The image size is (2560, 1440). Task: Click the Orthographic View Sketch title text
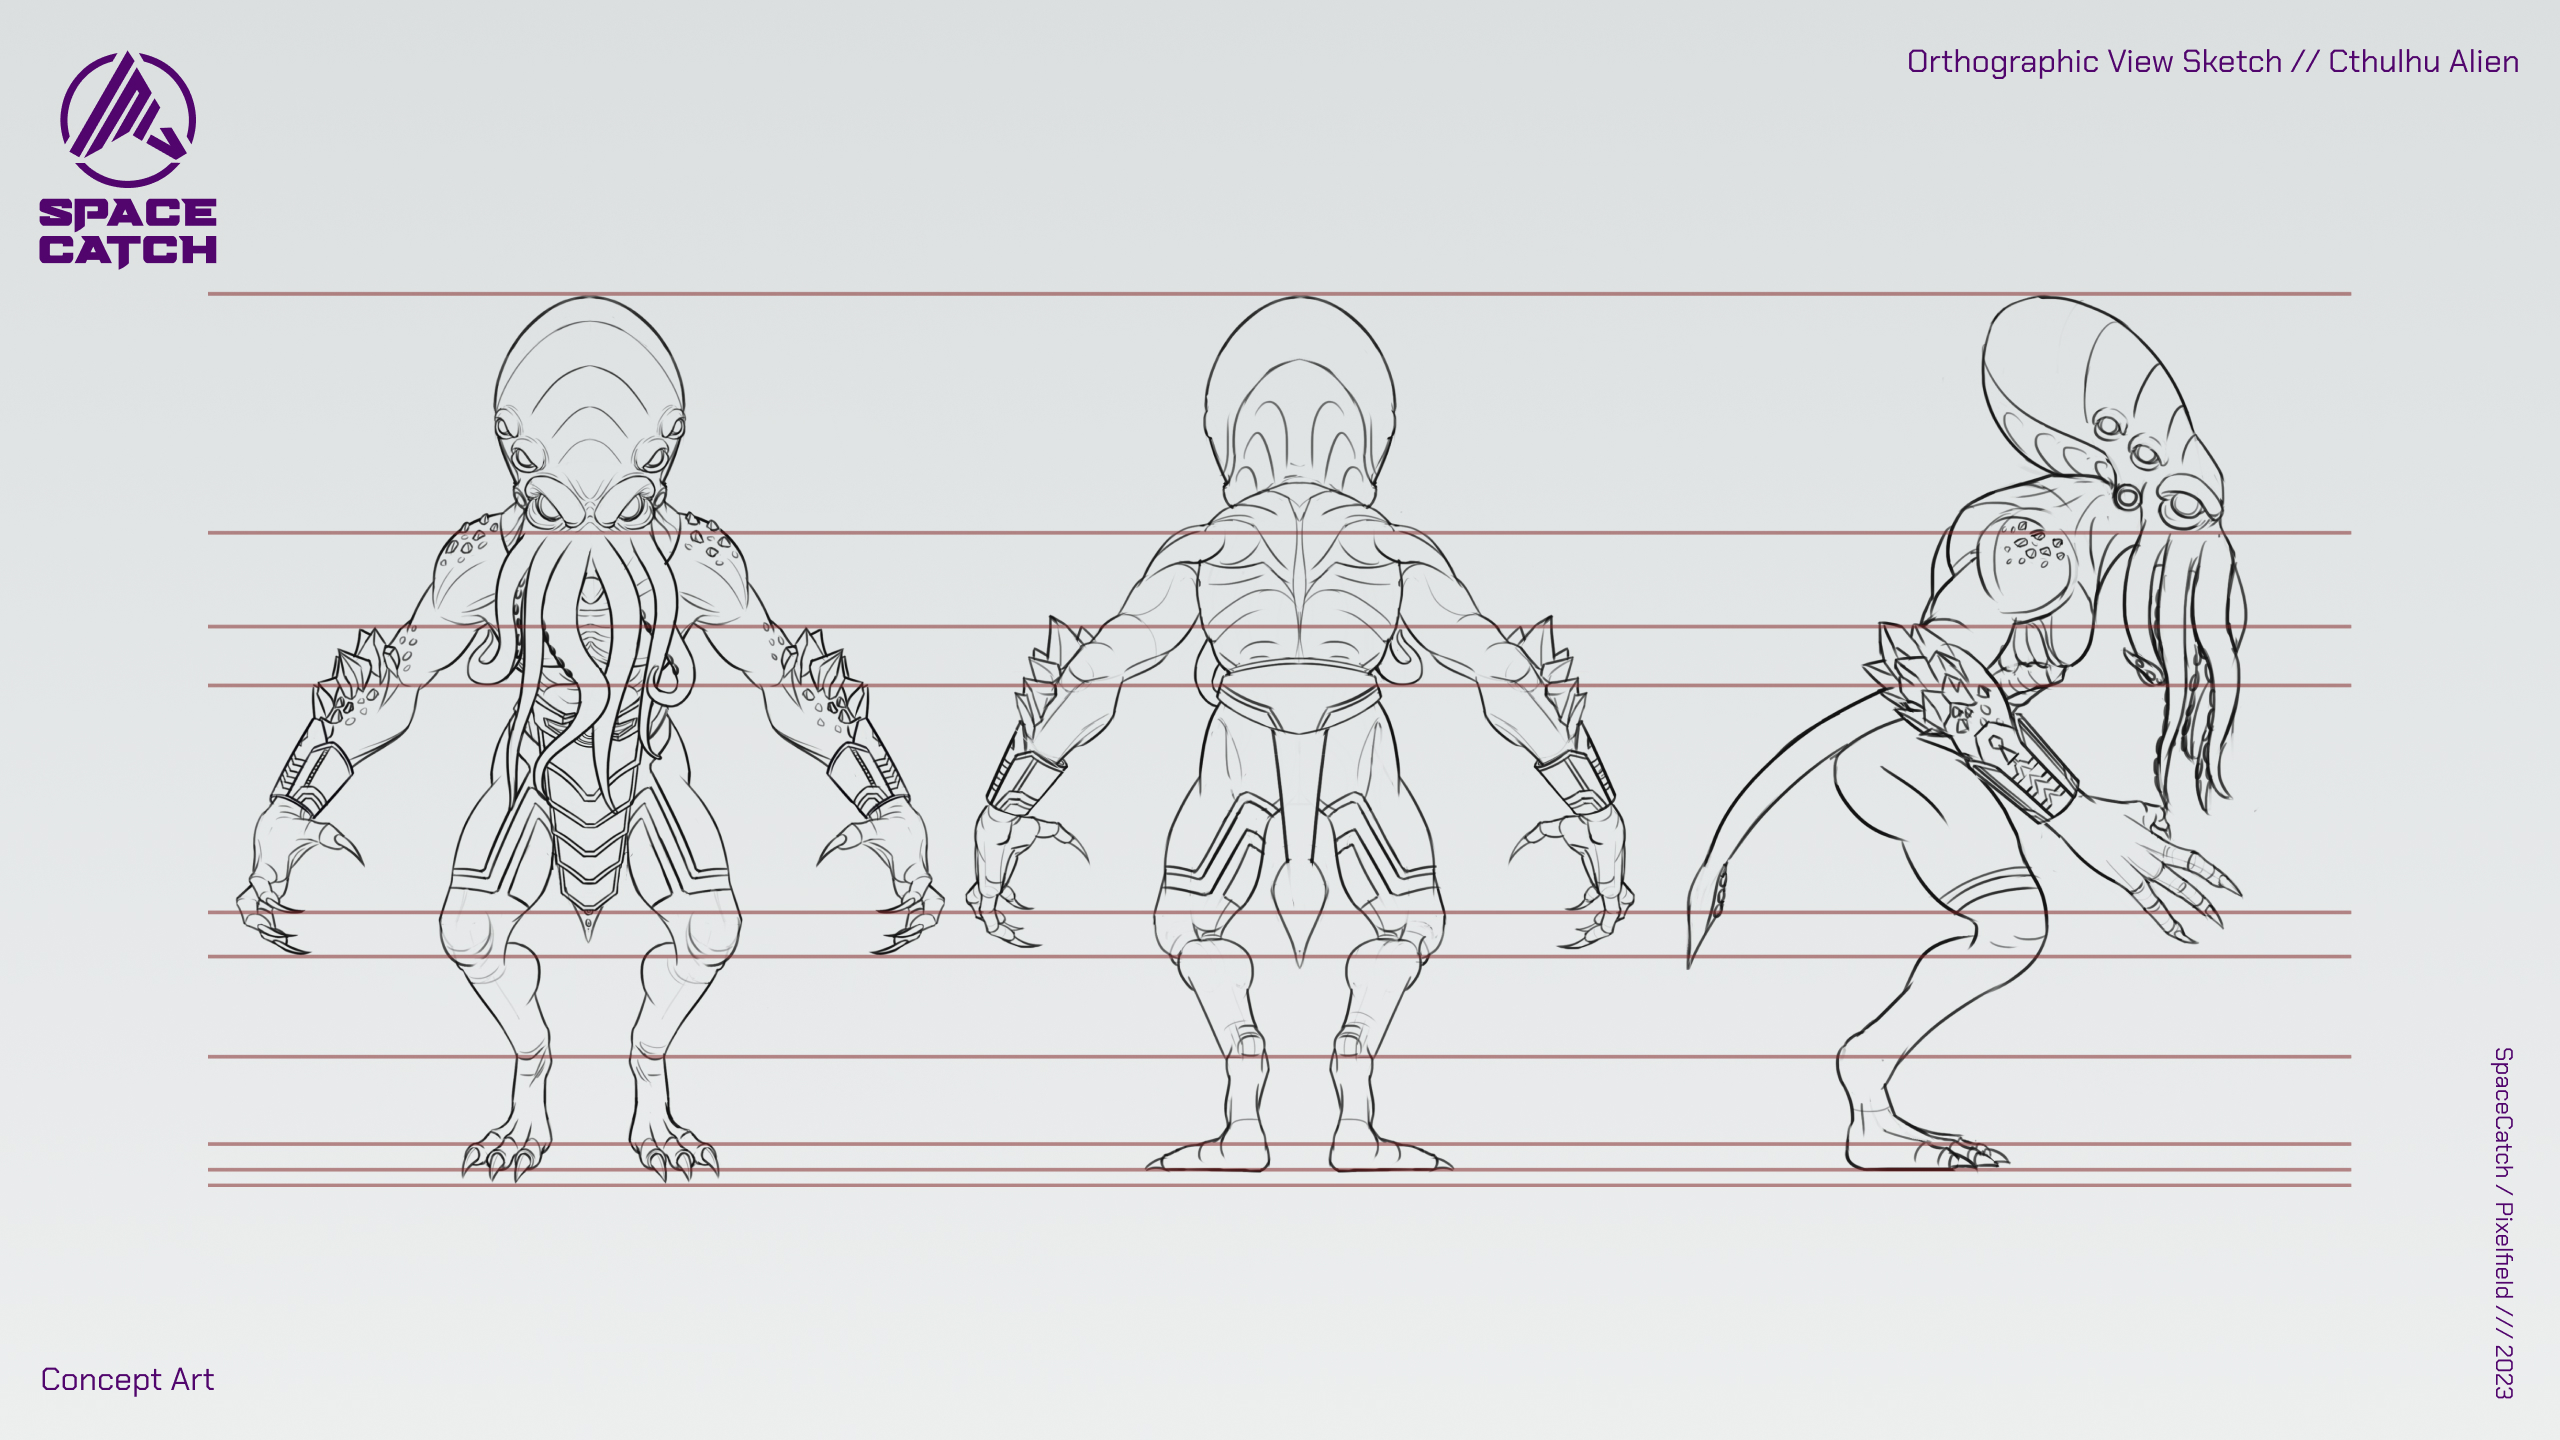pos(2212,62)
